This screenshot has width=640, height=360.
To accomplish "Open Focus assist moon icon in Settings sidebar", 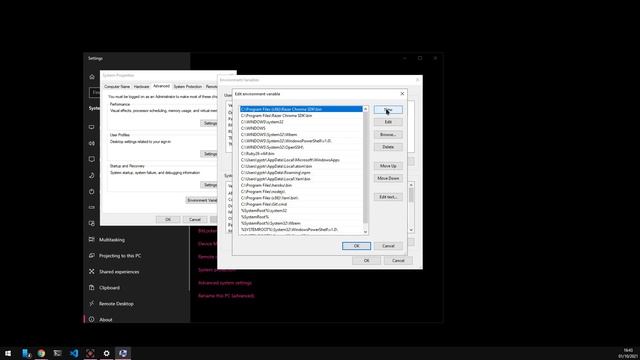I will (92, 176).
